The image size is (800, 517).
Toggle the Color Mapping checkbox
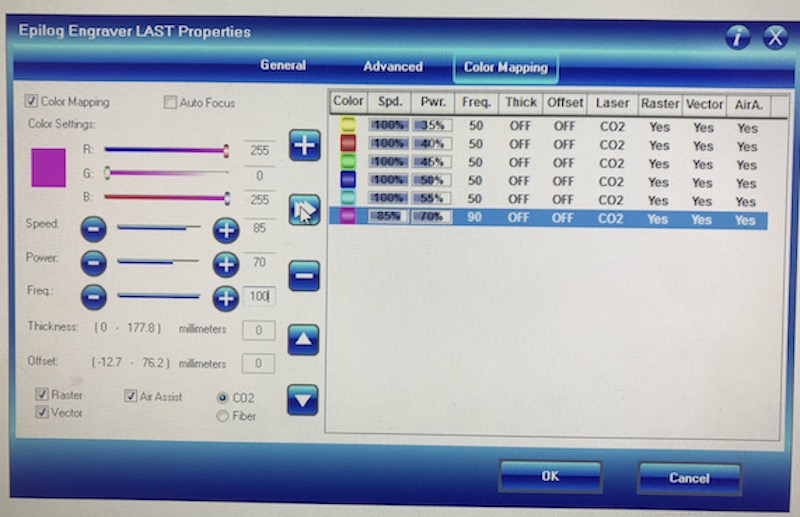31,101
